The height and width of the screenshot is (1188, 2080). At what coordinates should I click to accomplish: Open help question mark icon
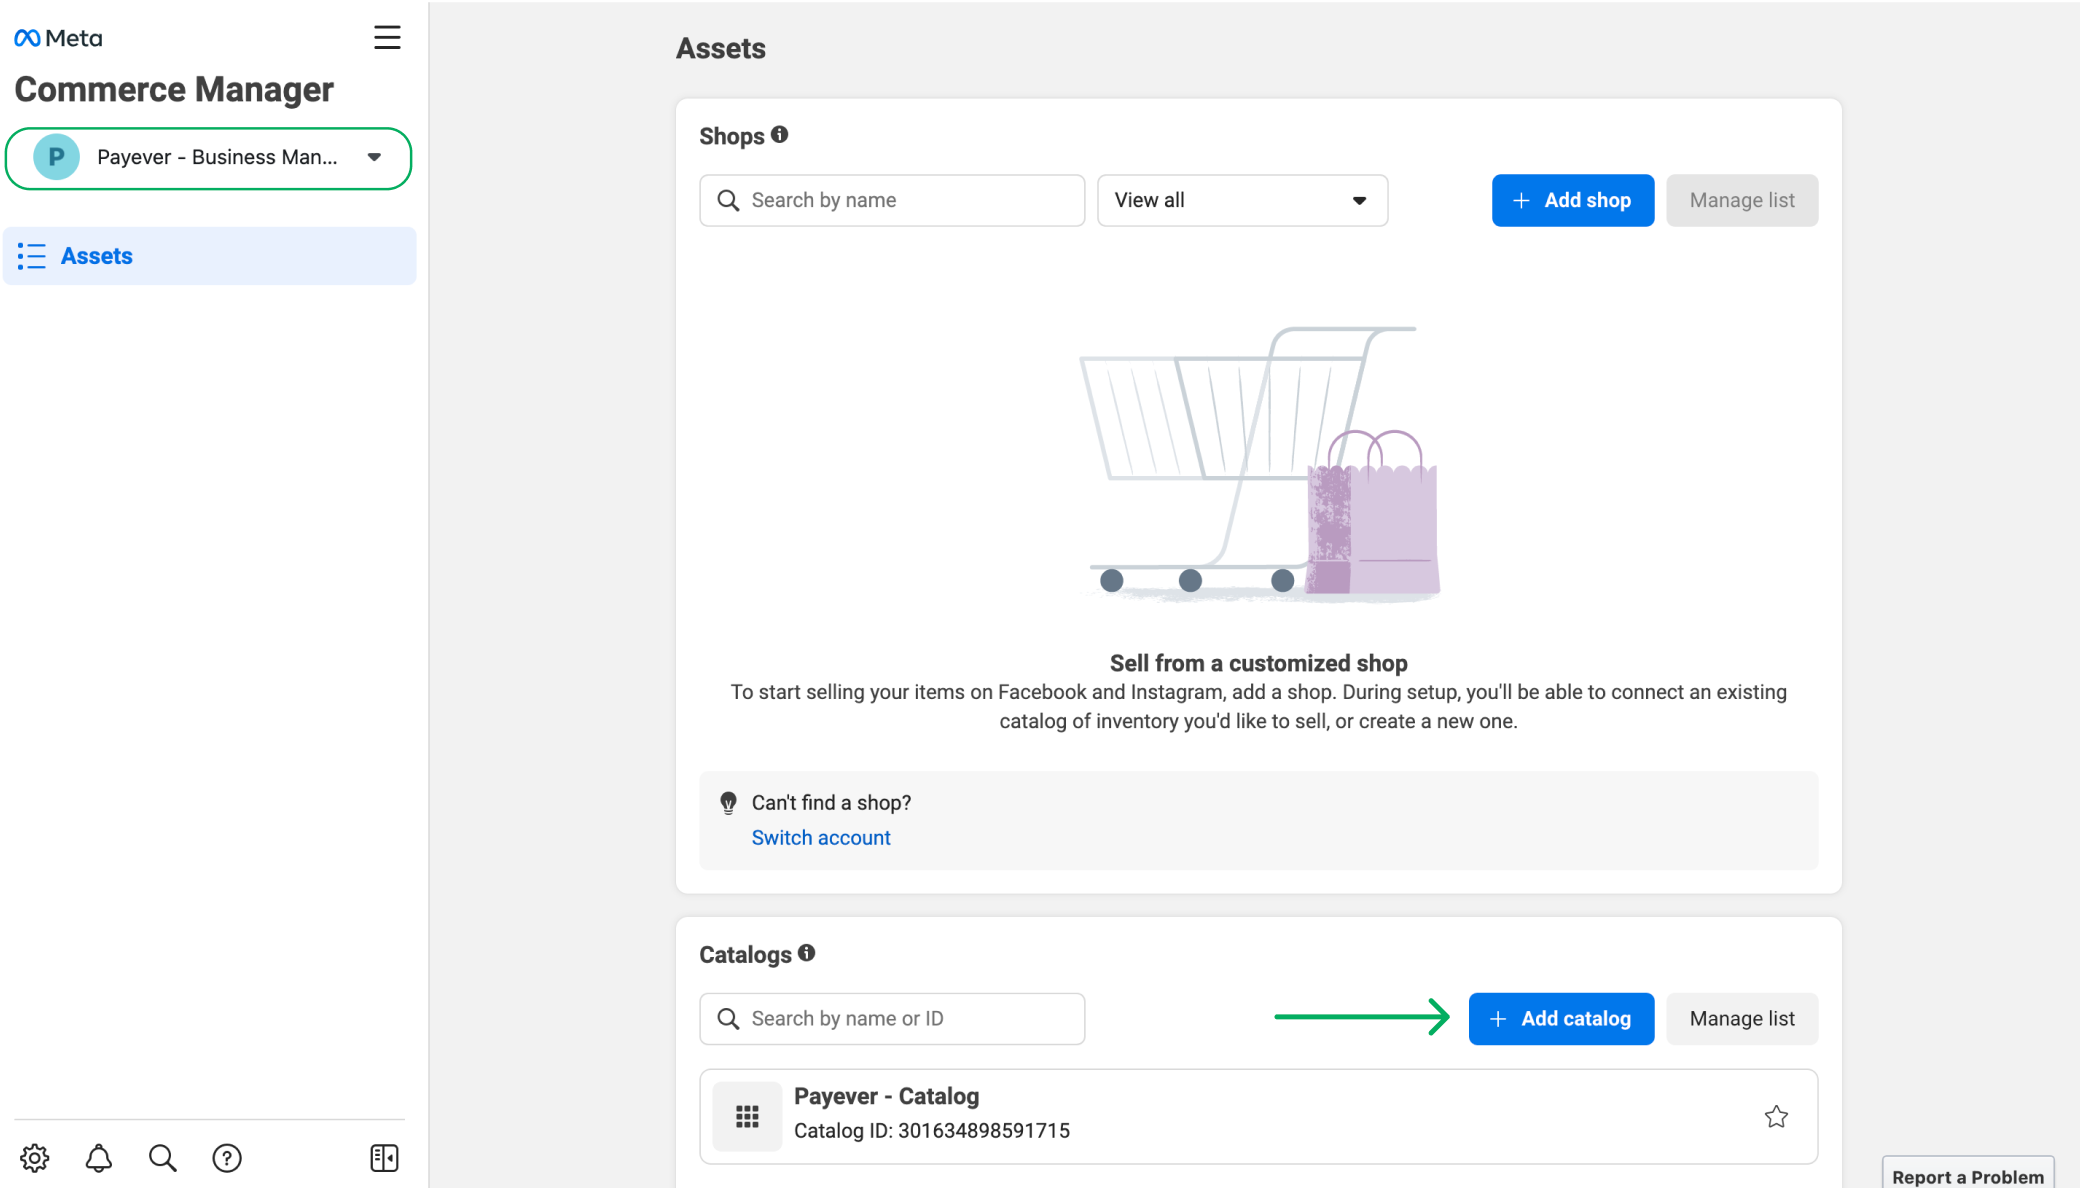227,1158
